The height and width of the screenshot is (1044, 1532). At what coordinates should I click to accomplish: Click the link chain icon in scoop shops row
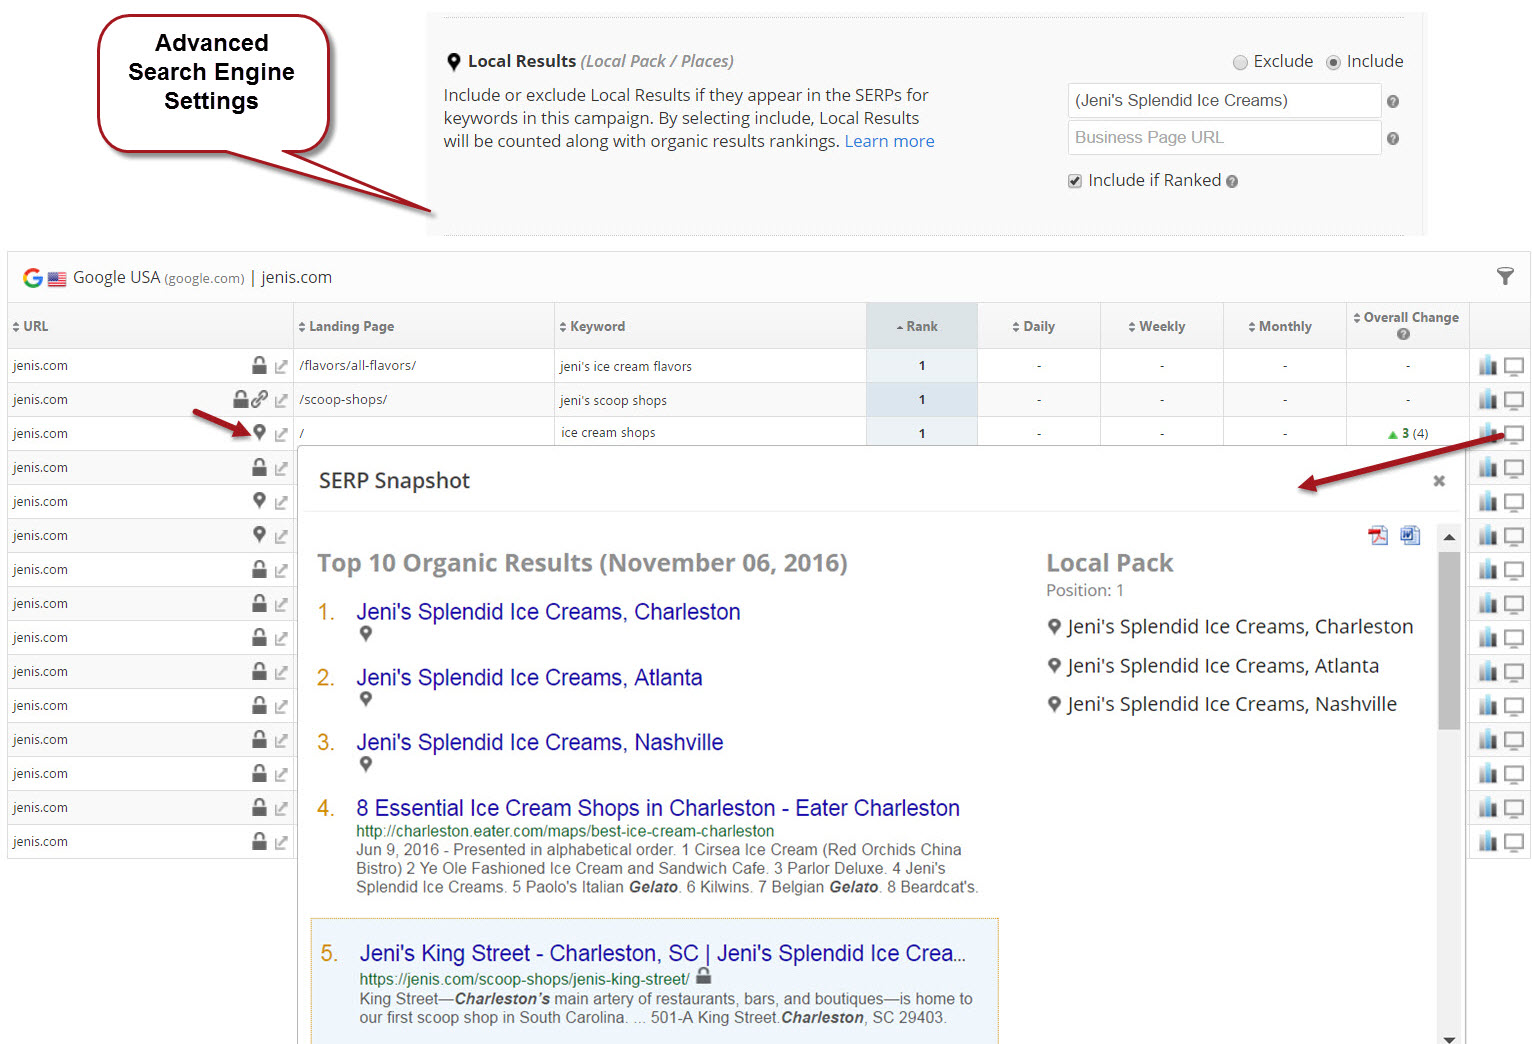pos(260,399)
